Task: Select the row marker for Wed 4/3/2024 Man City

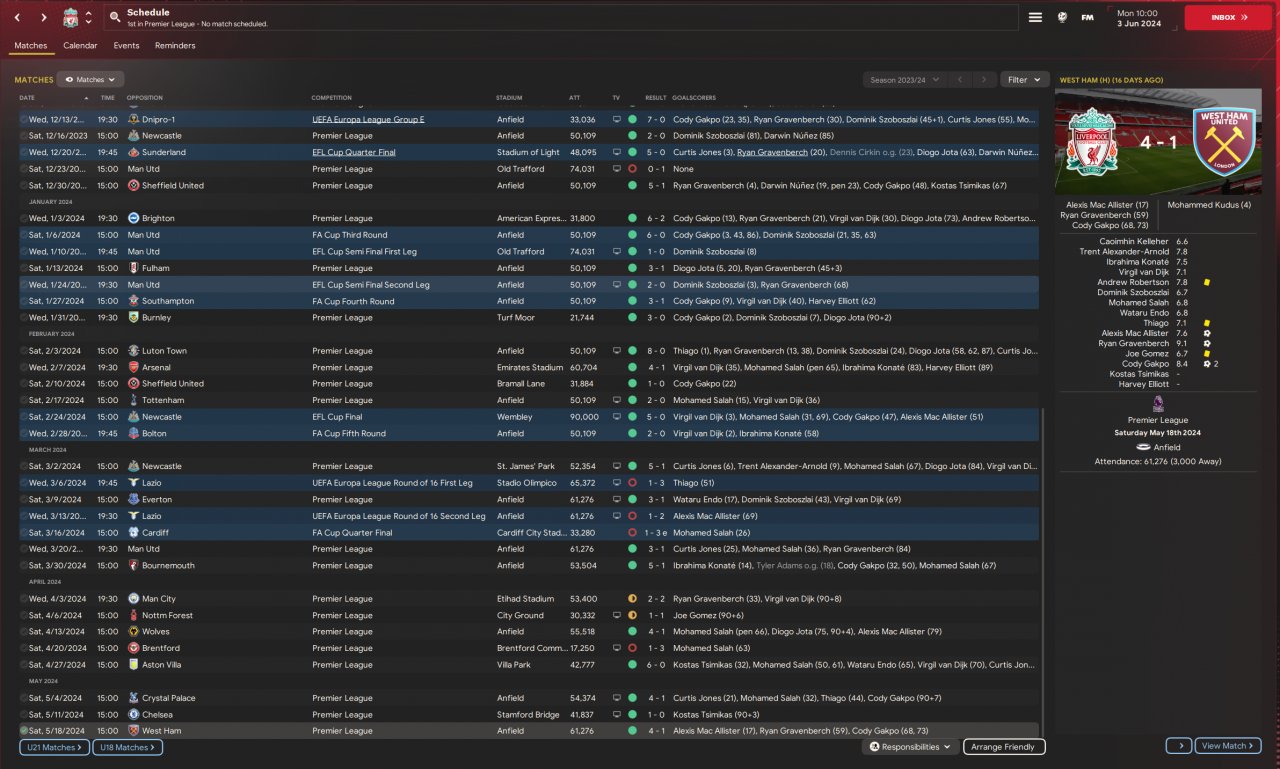Action: [x=24, y=599]
